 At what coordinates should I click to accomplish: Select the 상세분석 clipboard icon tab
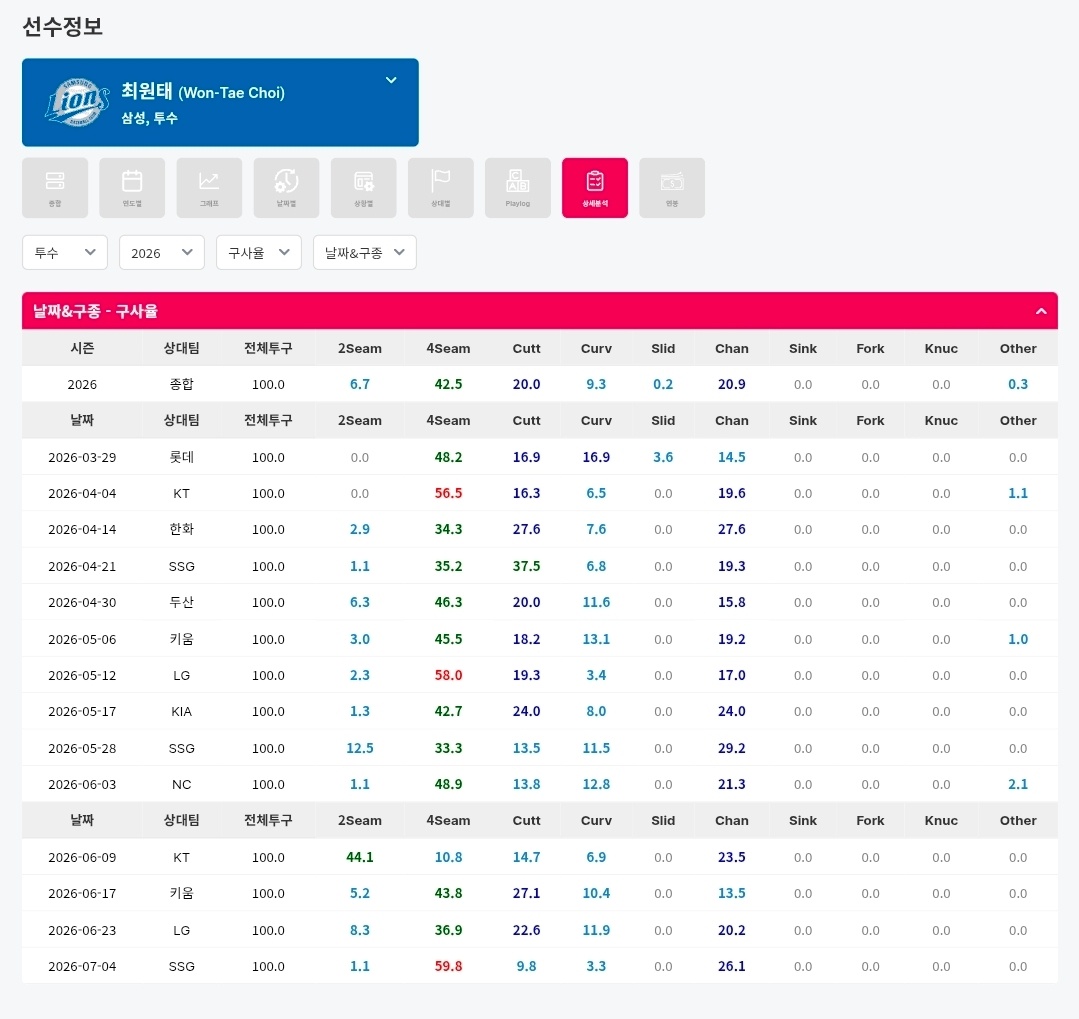(x=595, y=188)
